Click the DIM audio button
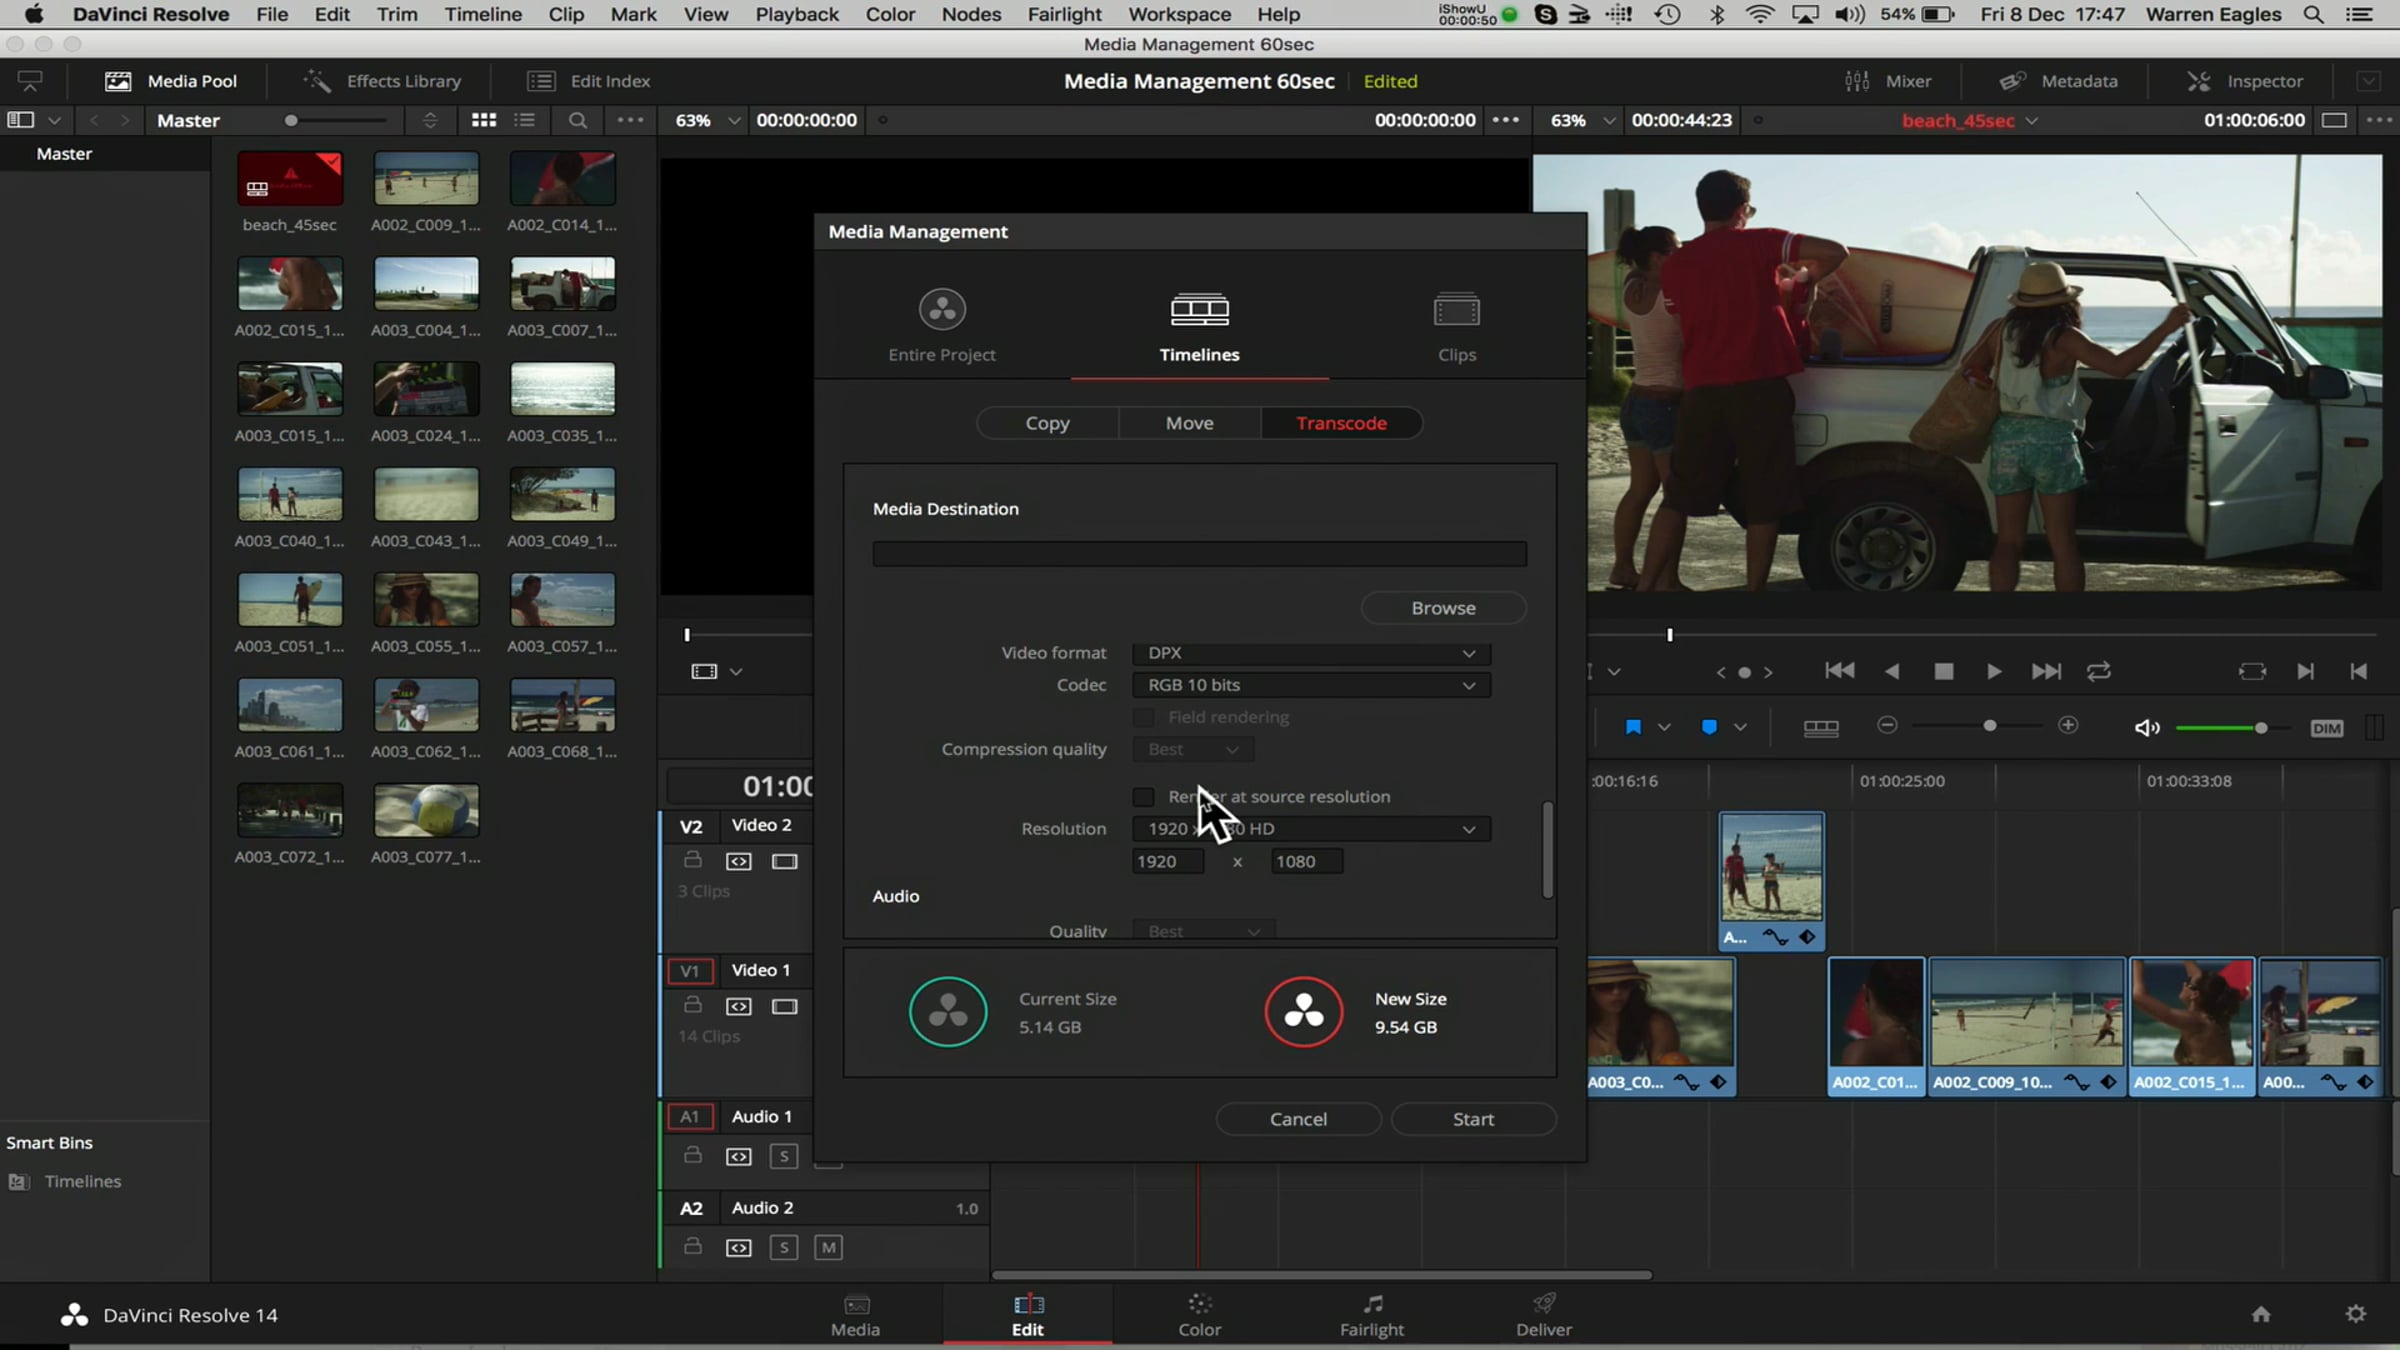The image size is (2400, 1350). (x=2326, y=728)
